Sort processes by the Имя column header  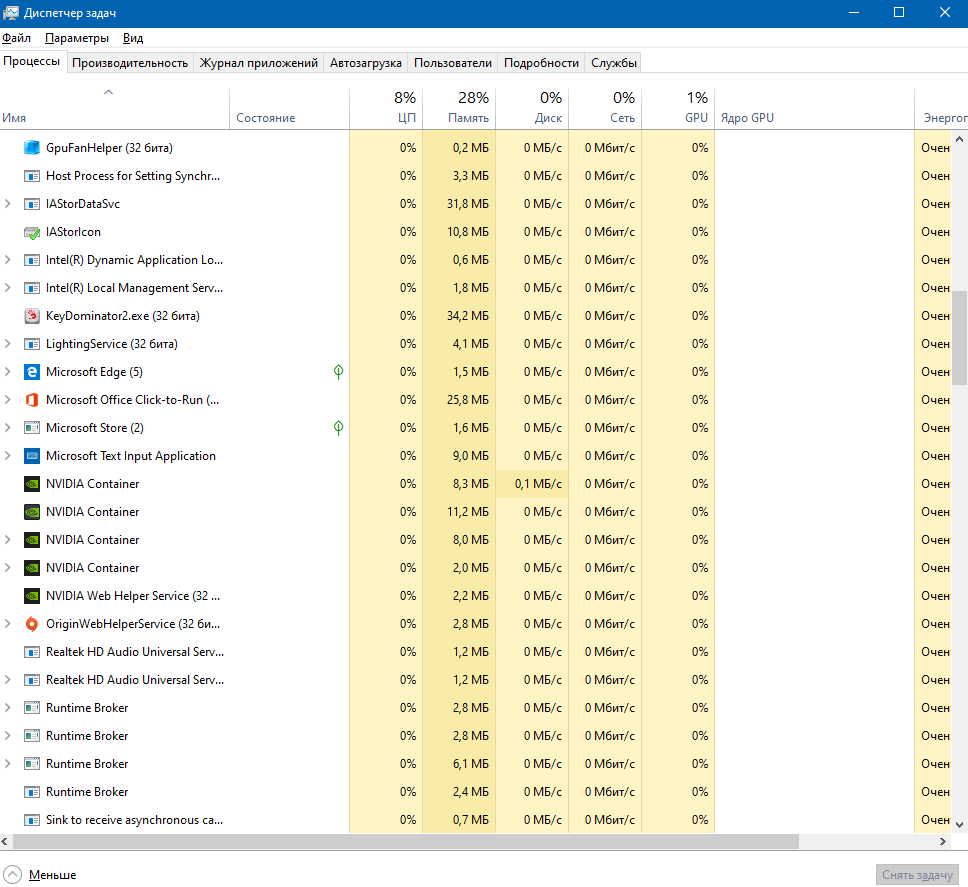(x=115, y=109)
